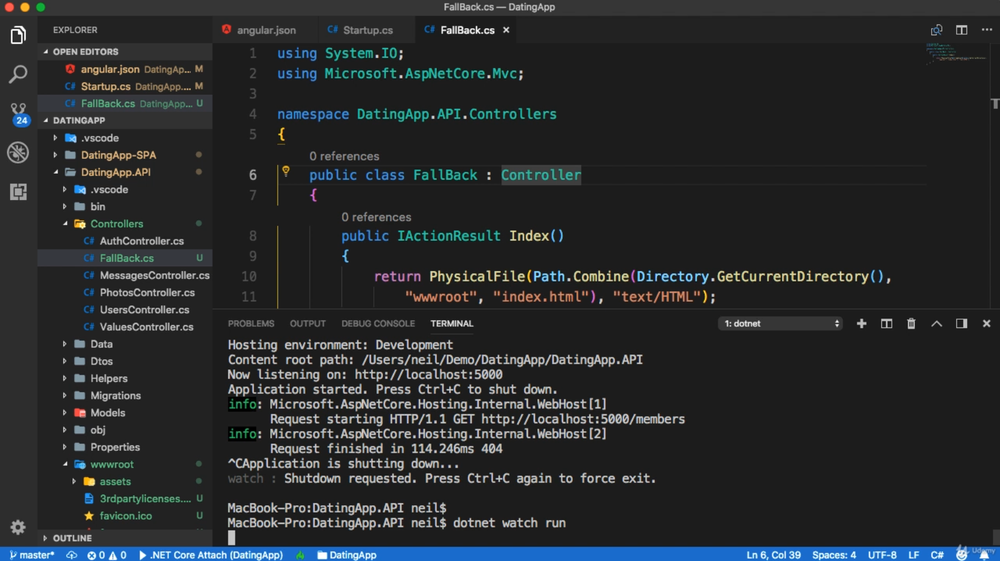Switch to the Startup.cs tab
Viewport: 1000px width, 561px height.
coord(365,30)
